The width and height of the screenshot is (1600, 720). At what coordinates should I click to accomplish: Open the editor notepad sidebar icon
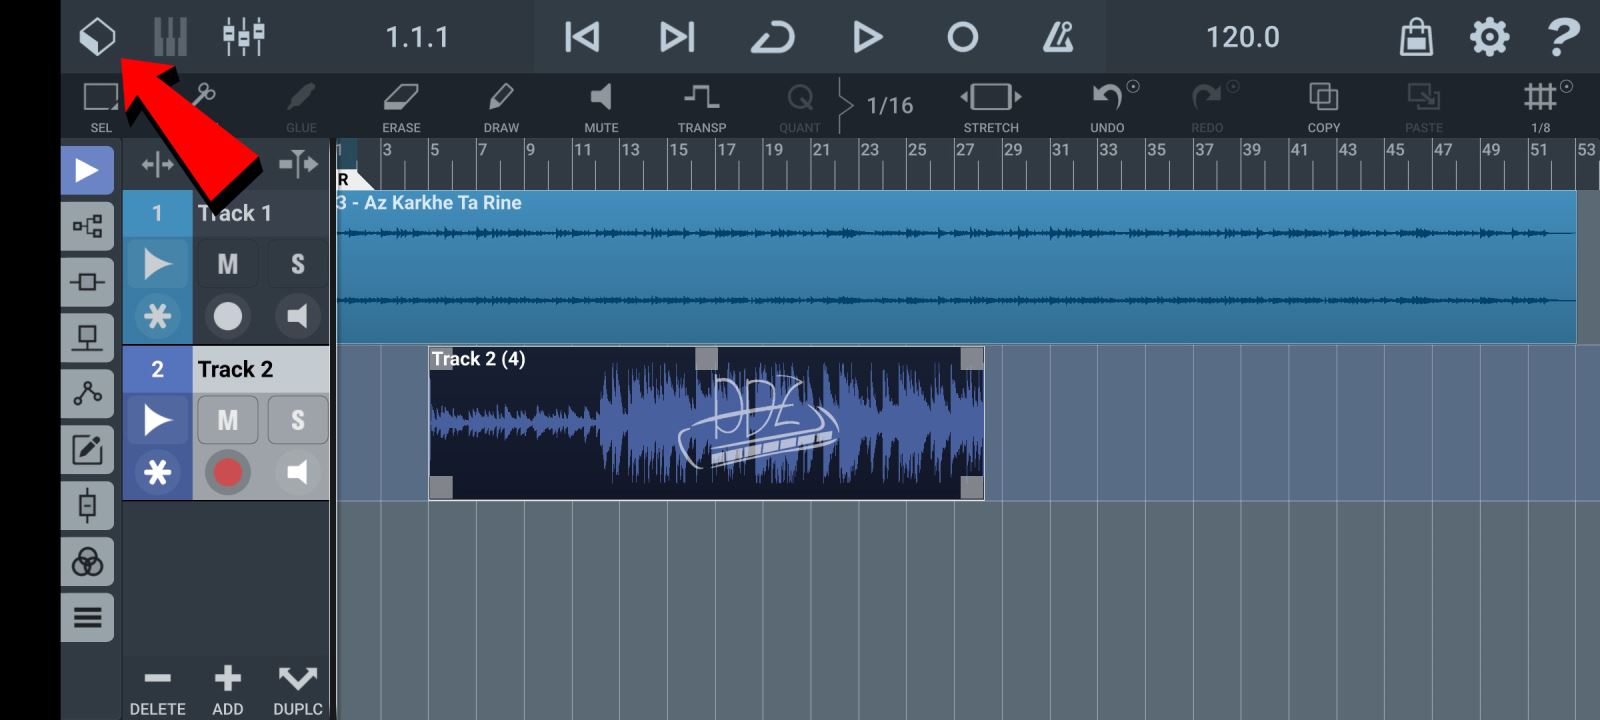pyautogui.click(x=87, y=450)
